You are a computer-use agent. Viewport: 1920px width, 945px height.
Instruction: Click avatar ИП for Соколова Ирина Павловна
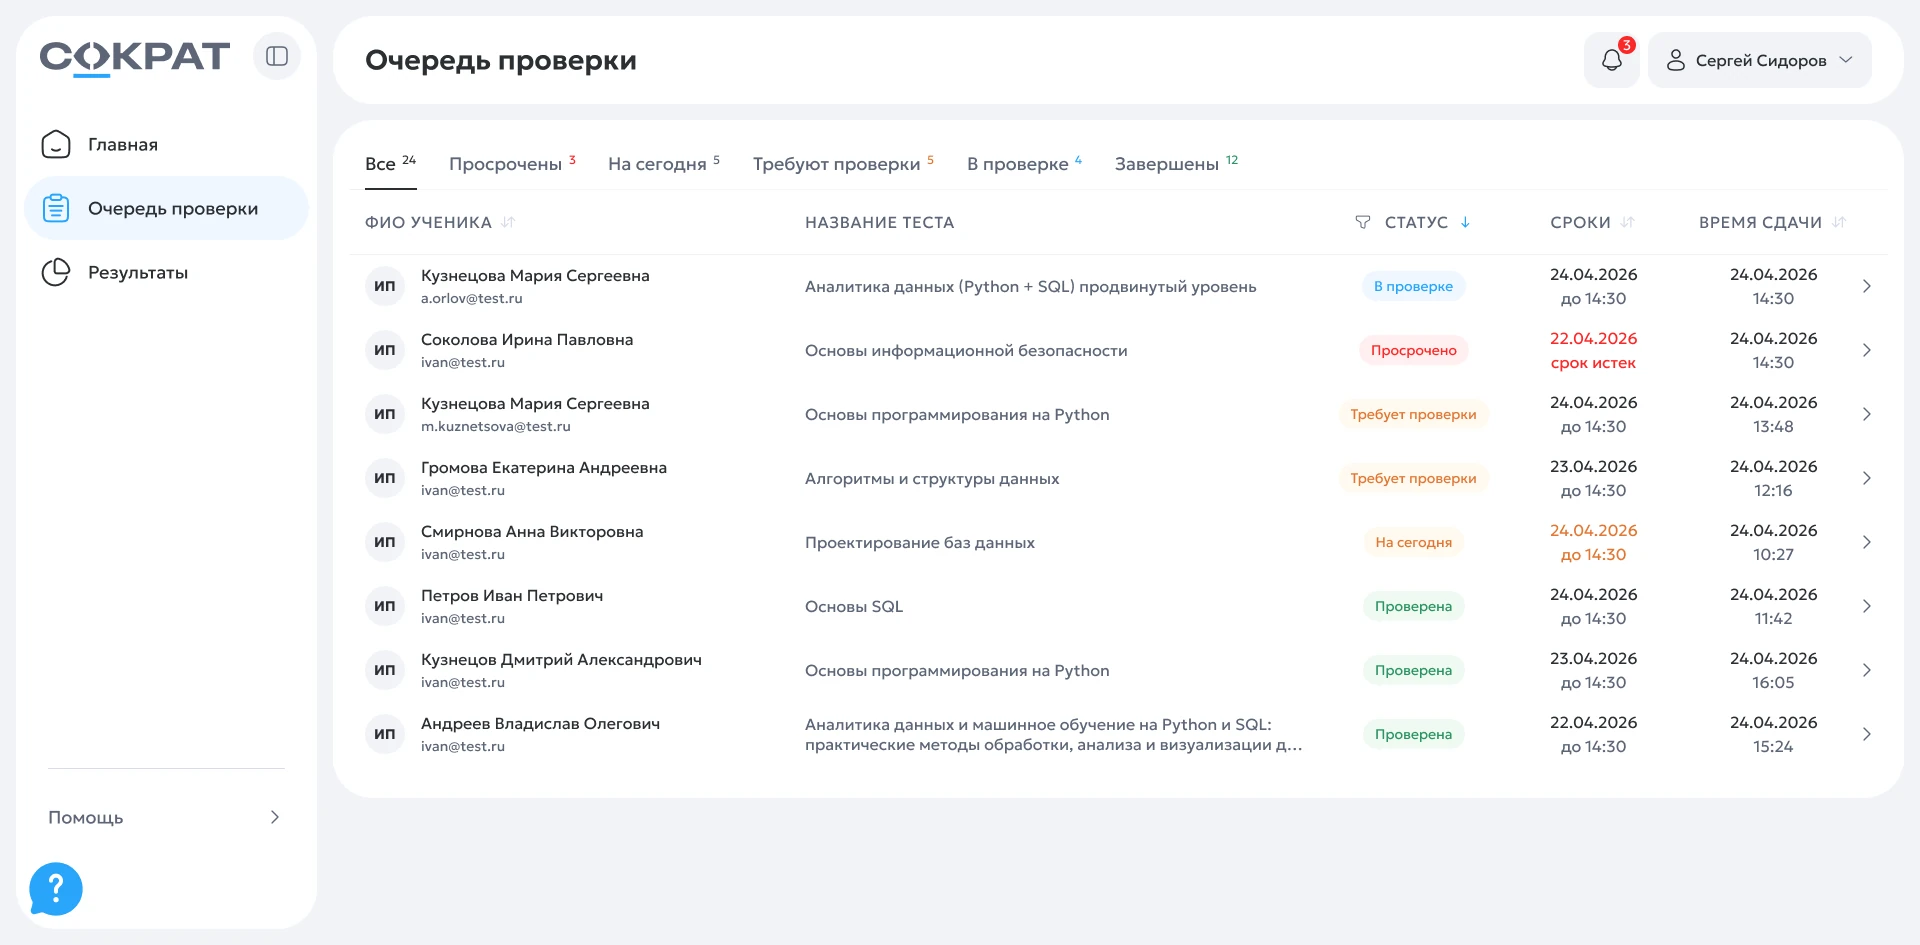385,350
